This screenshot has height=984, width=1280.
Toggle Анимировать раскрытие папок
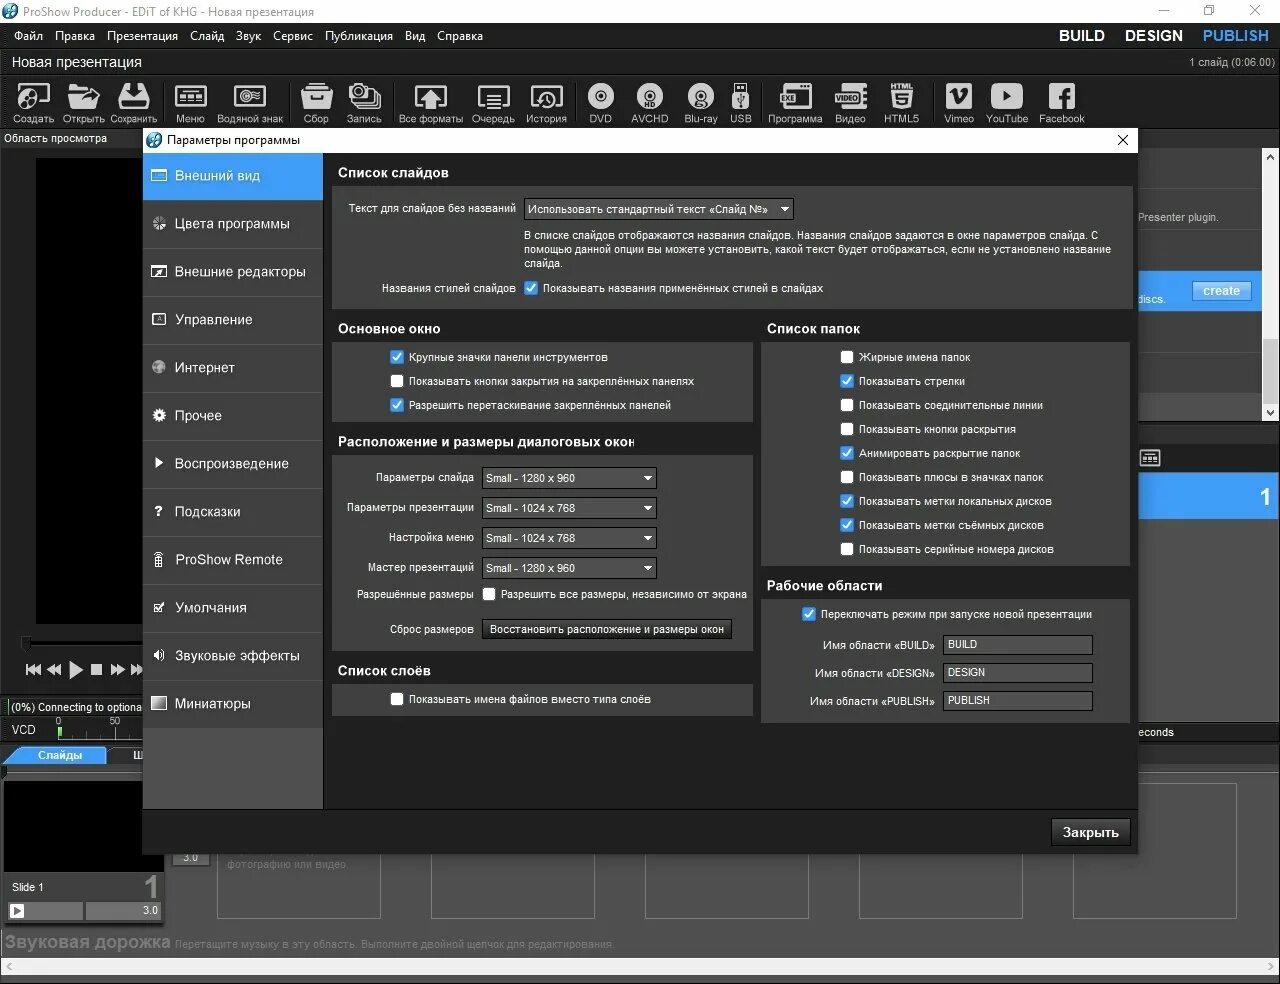point(847,453)
